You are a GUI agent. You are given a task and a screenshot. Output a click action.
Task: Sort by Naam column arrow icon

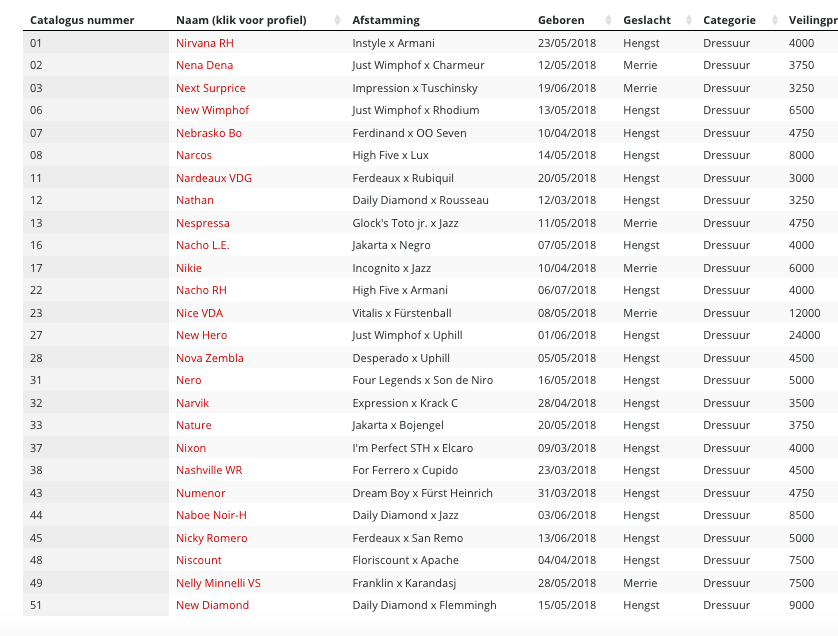tap(337, 20)
